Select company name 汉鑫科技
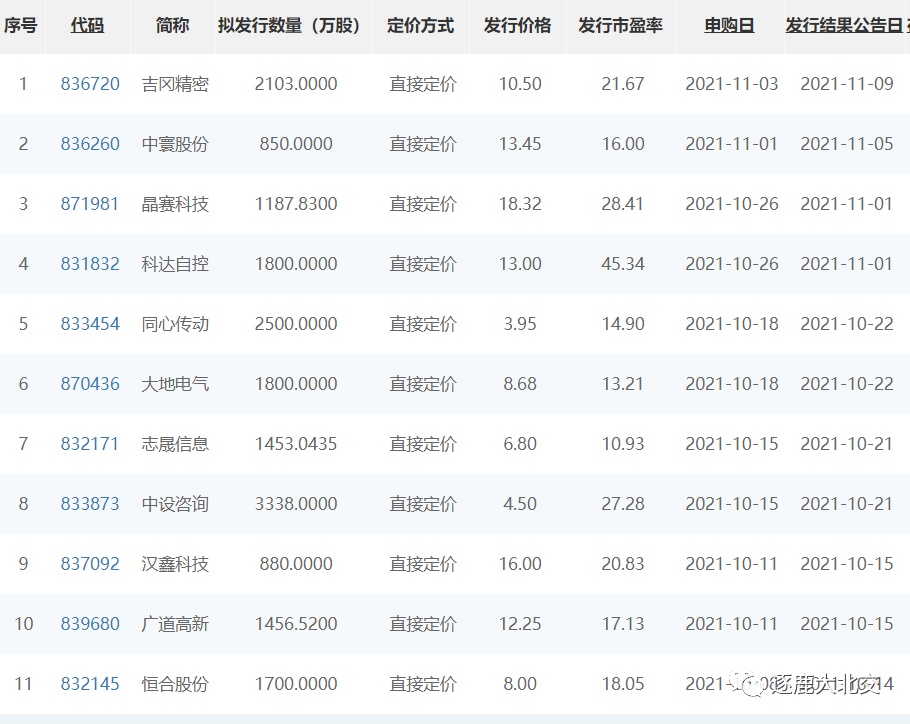Viewport: 910px width, 724px height. 175,564
